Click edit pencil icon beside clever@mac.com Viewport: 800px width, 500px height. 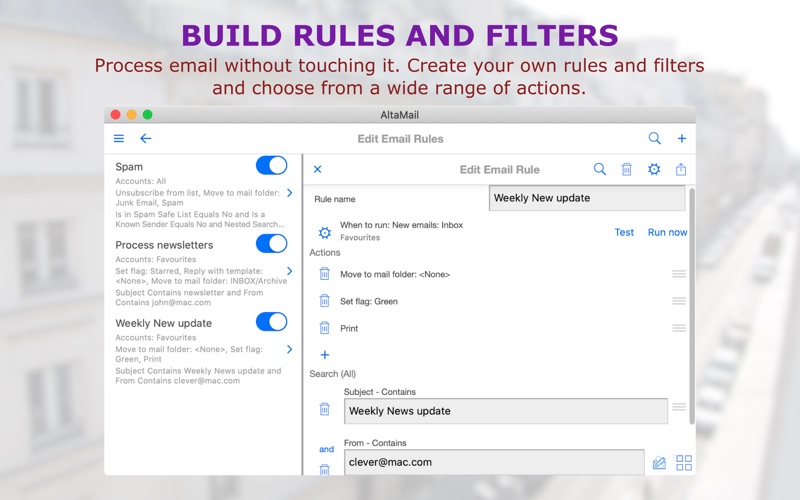point(659,463)
